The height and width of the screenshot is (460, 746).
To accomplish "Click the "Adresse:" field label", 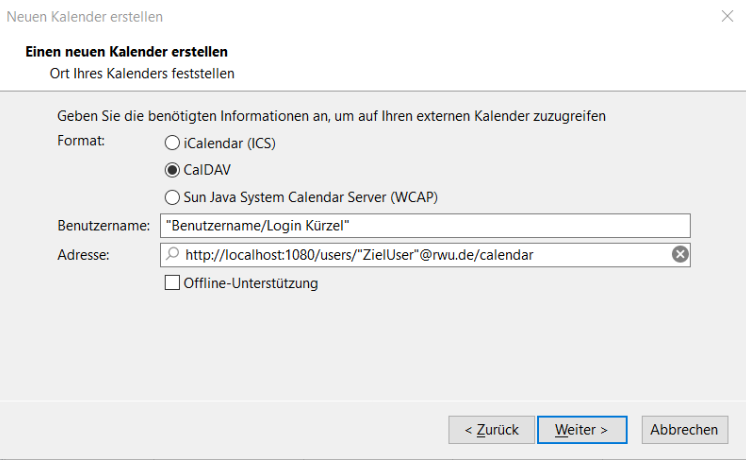I will tap(83, 255).
